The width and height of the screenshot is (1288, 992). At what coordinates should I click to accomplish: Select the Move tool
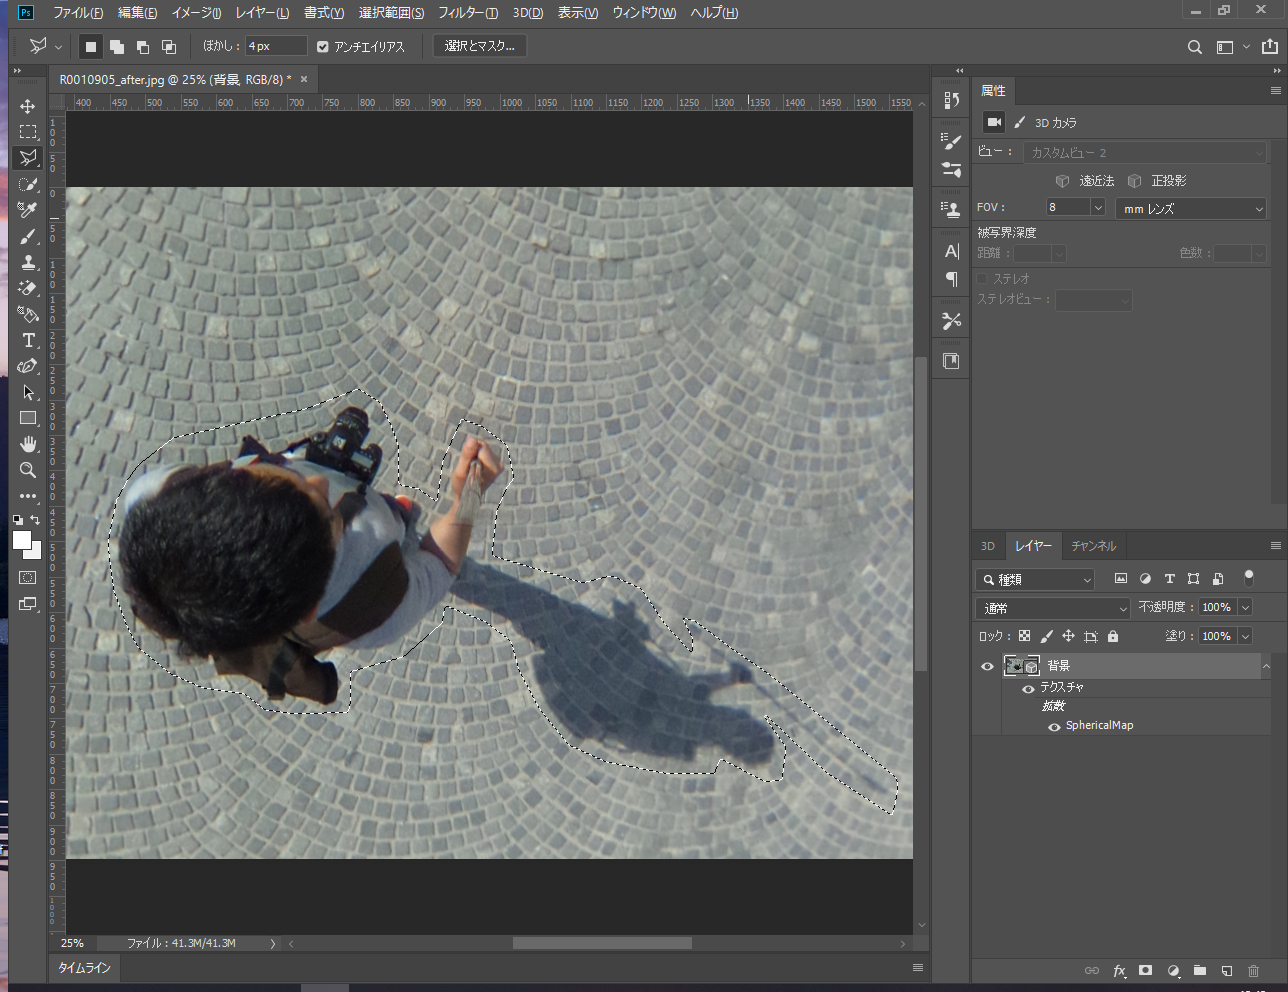point(28,106)
